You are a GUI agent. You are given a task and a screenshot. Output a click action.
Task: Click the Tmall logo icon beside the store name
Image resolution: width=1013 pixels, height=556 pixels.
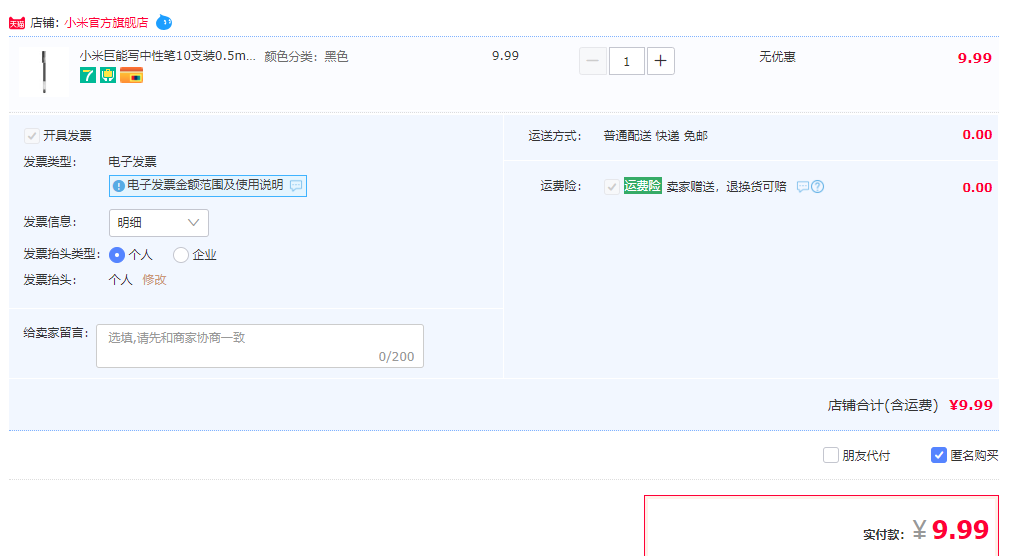coord(17,23)
